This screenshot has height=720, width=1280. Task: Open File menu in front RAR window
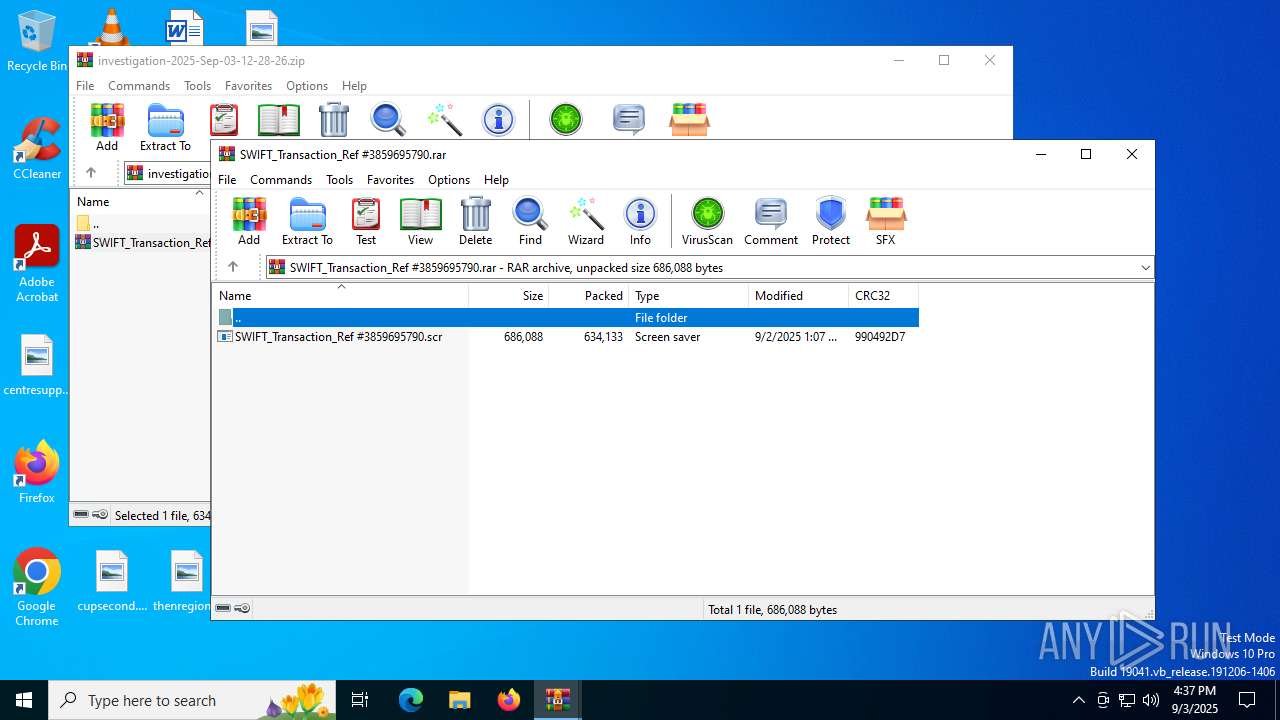click(x=227, y=179)
